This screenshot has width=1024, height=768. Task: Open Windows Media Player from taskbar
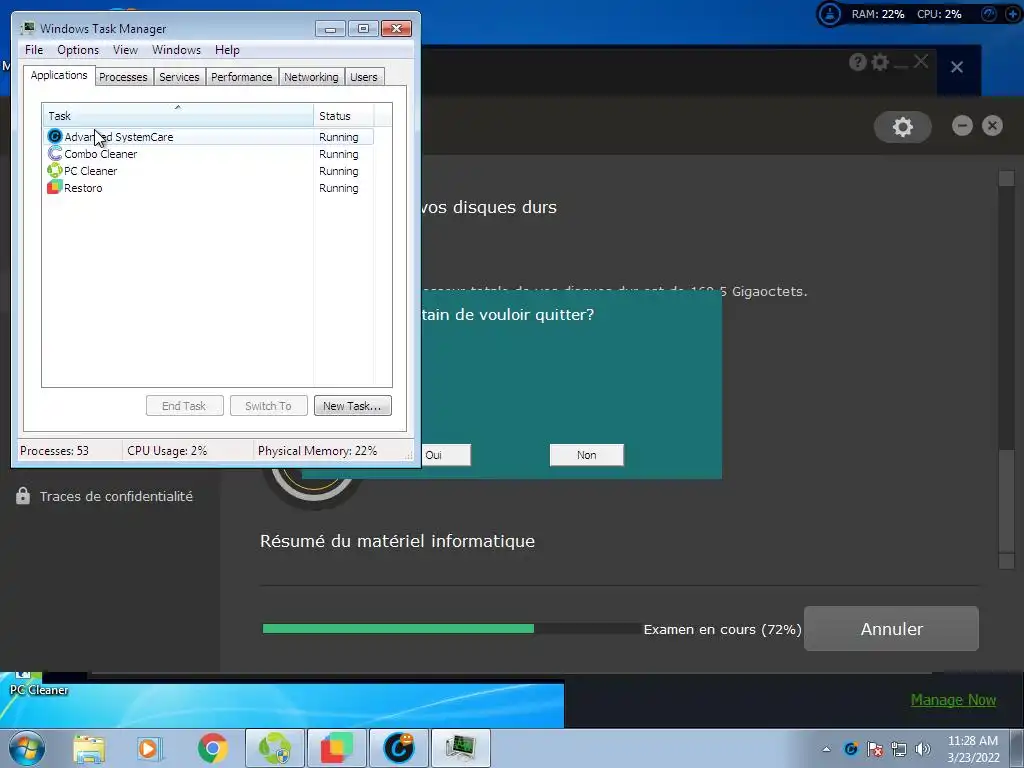[x=150, y=748]
